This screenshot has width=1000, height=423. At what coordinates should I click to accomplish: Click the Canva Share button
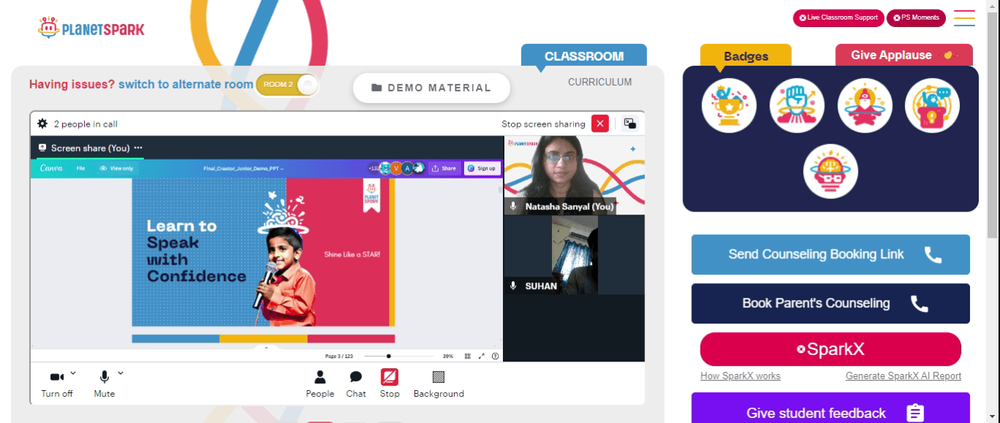pyautogui.click(x=444, y=168)
